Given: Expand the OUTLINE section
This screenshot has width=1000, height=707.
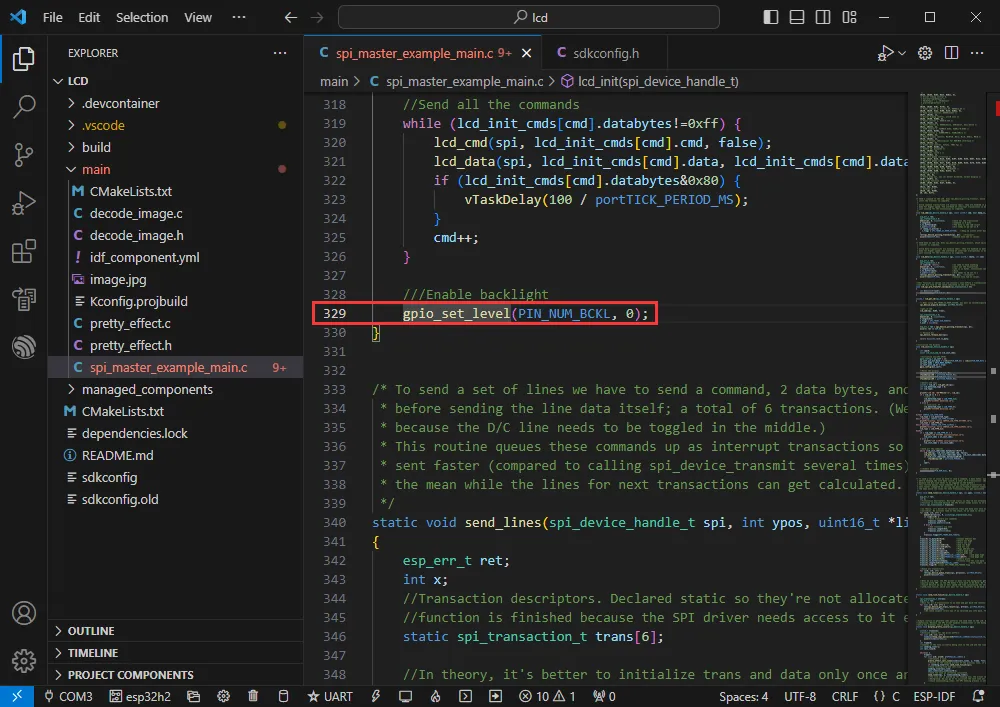Looking at the screenshot, I should [90, 631].
